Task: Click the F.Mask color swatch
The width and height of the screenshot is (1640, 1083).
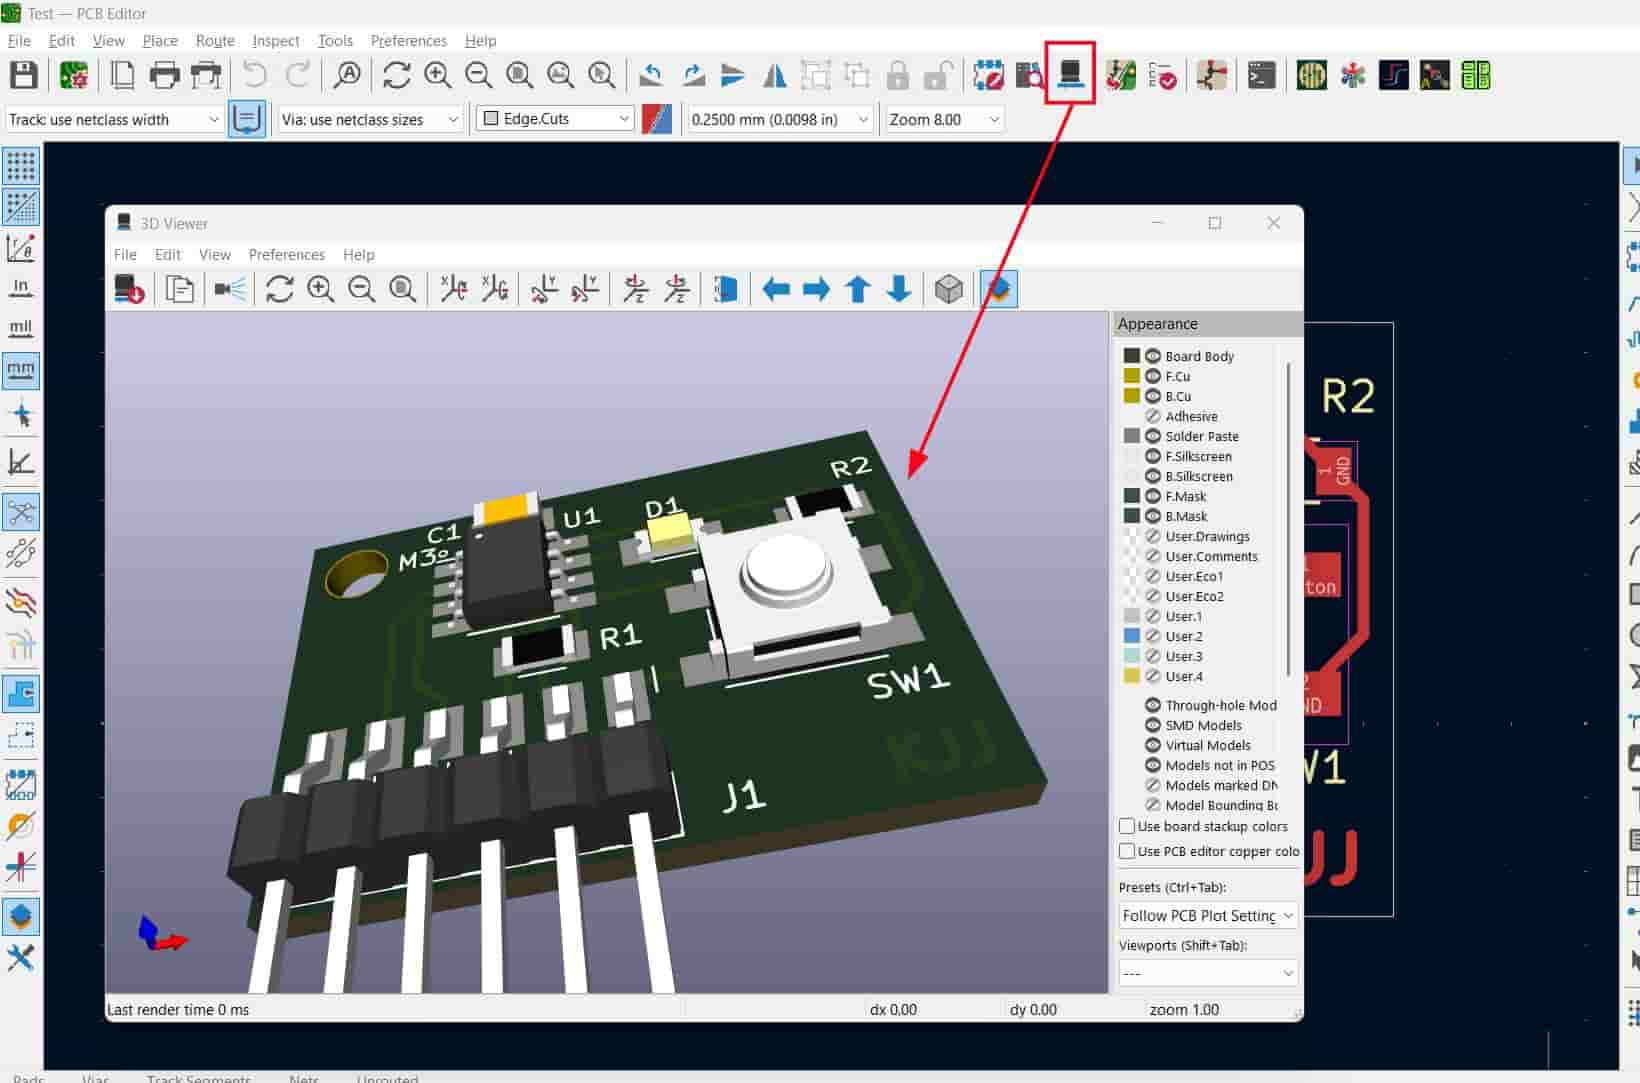Action: (x=1131, y=496)
